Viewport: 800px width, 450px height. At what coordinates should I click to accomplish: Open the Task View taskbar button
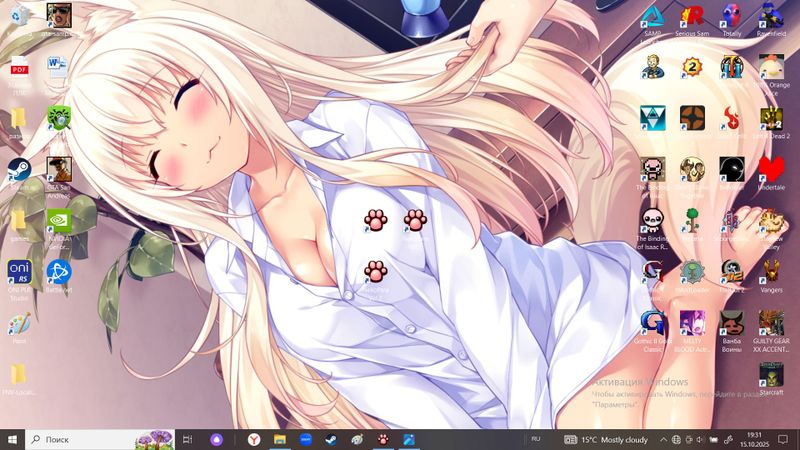pos(187,439)
